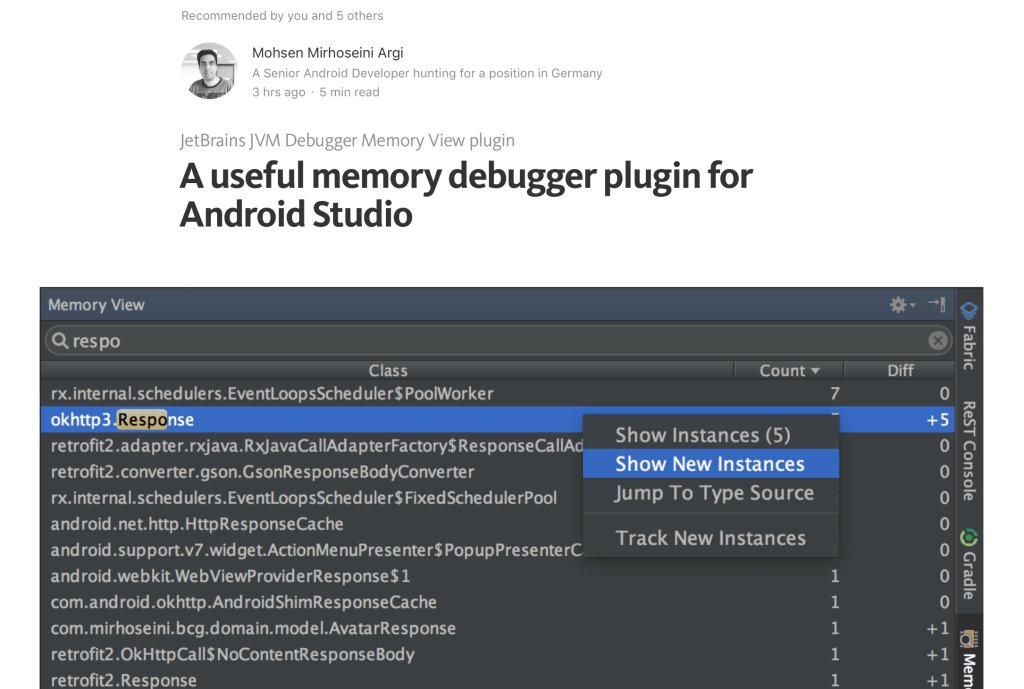The height and width of the screenshot is (689, 1024).
Task: Clear the search field with the X icon
Action: pos(938,340)
